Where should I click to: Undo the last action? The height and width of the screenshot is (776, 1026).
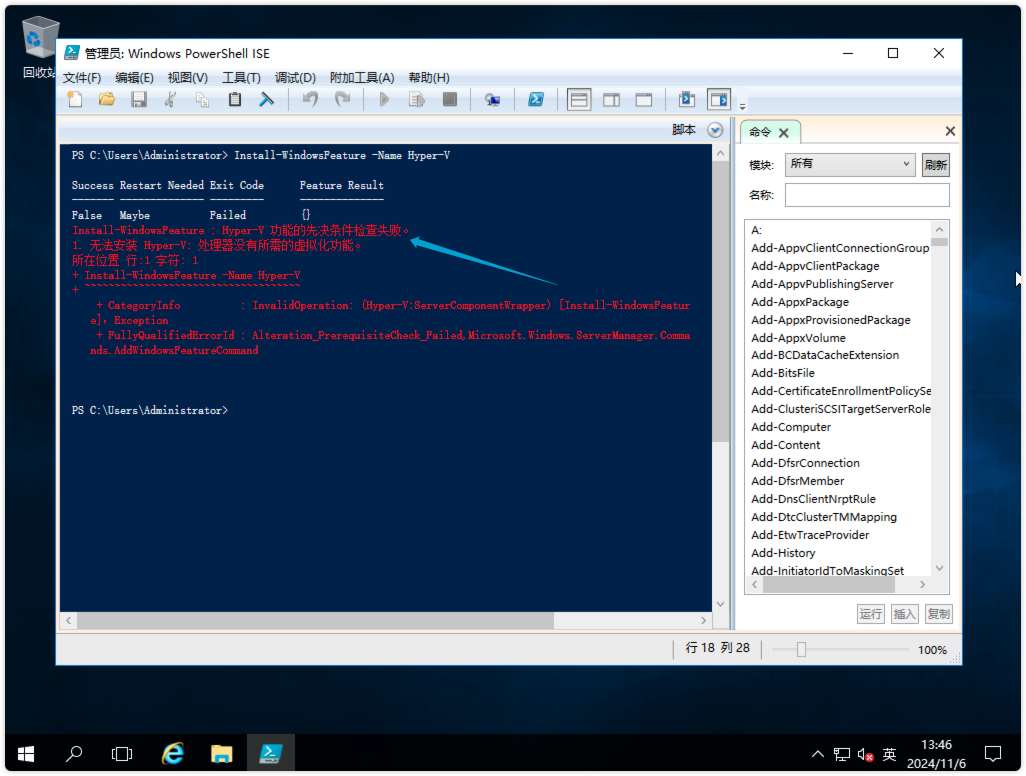coord(310,99)
